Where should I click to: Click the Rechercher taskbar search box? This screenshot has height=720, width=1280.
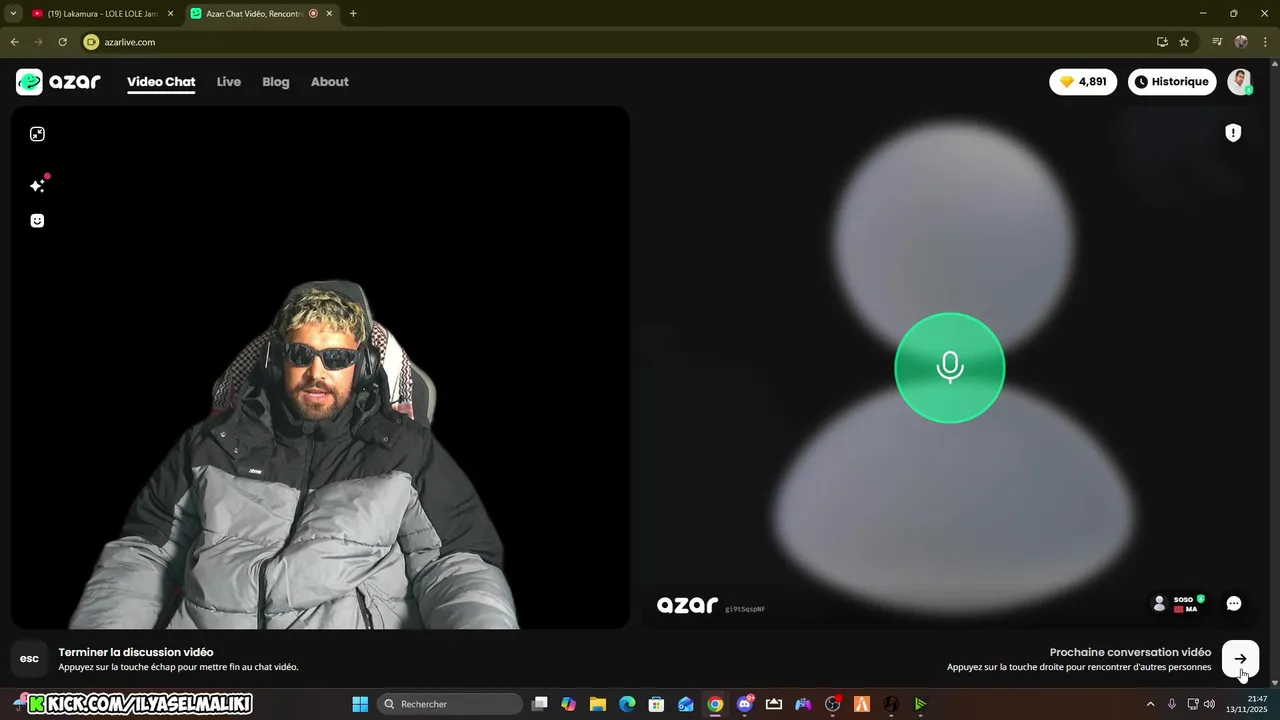tap(450, 704)
